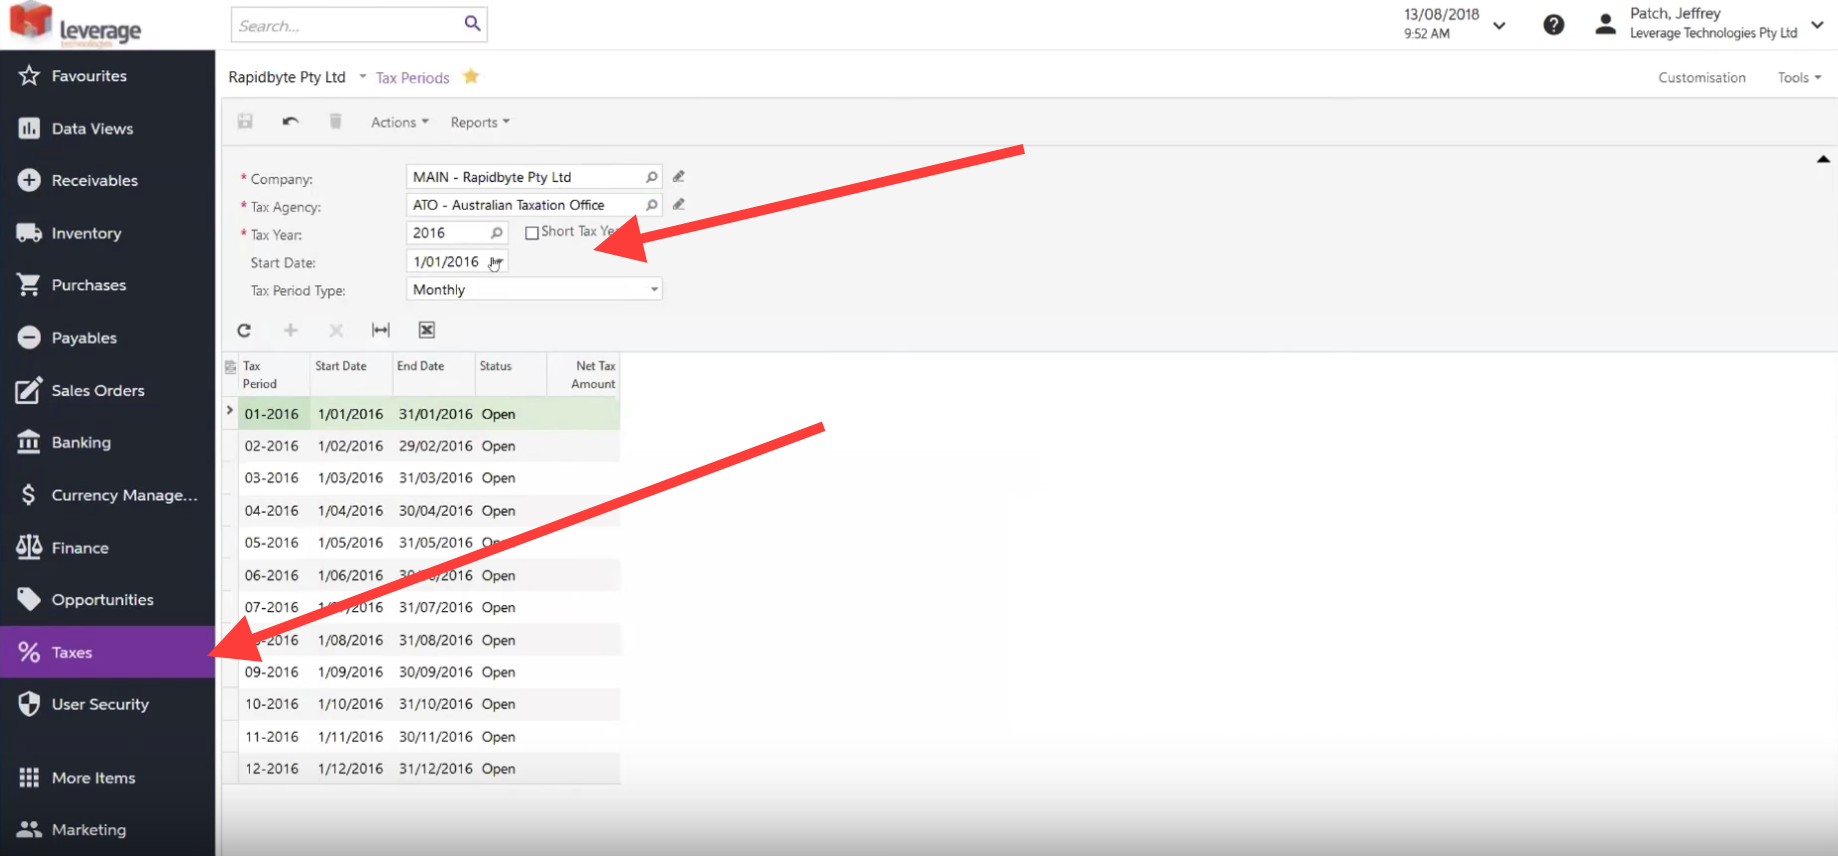
Task: Open the Finance module
Action: [x=107, y=548]
